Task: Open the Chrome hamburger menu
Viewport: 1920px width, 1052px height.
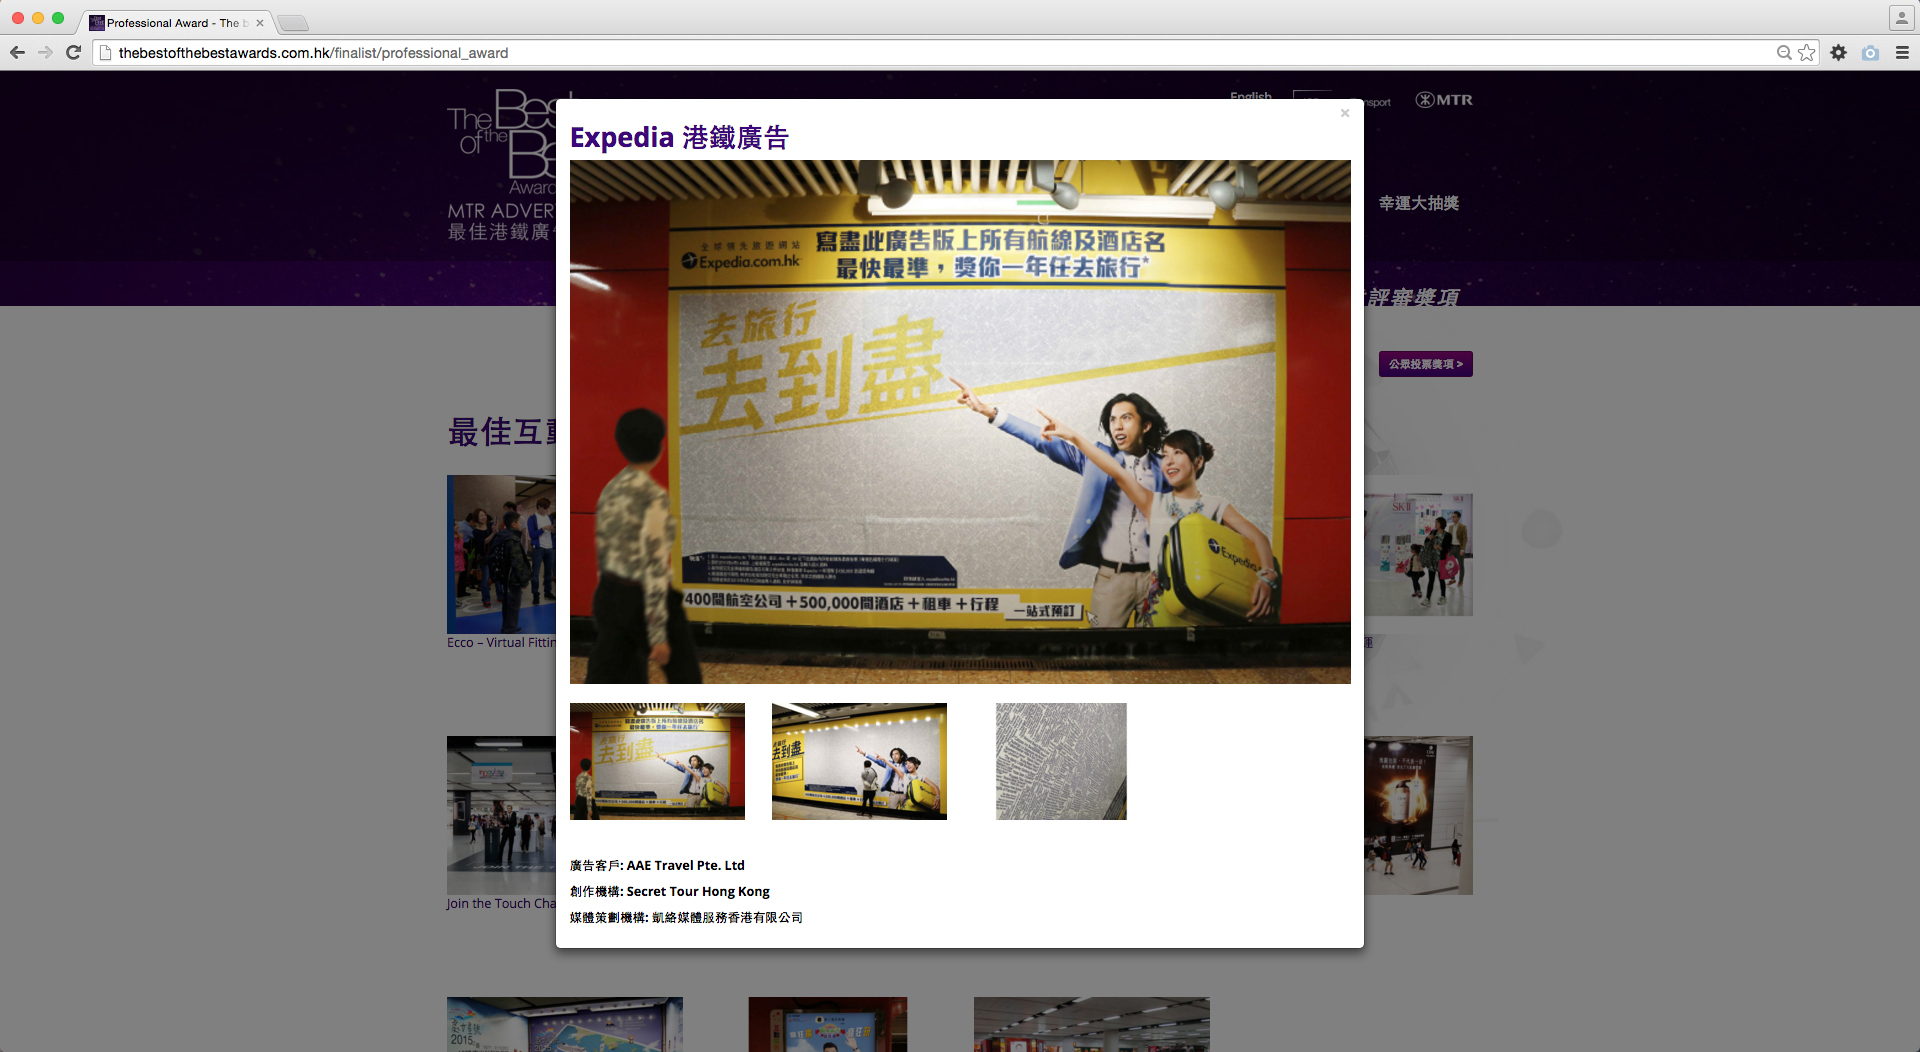Action: 1902,53
